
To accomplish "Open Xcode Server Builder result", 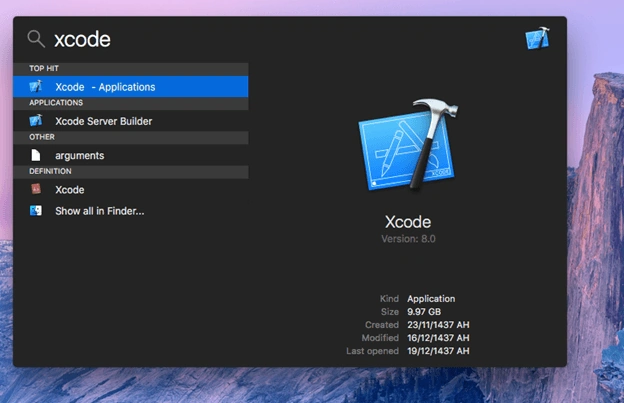I will click(131, 121).
